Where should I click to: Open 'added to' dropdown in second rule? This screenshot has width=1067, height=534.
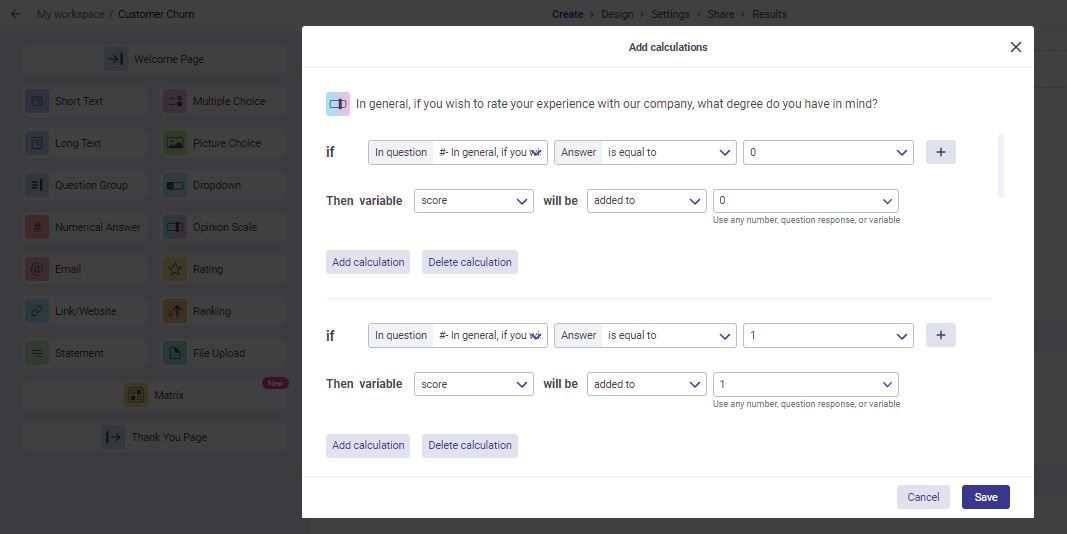[x=646, y=384]
